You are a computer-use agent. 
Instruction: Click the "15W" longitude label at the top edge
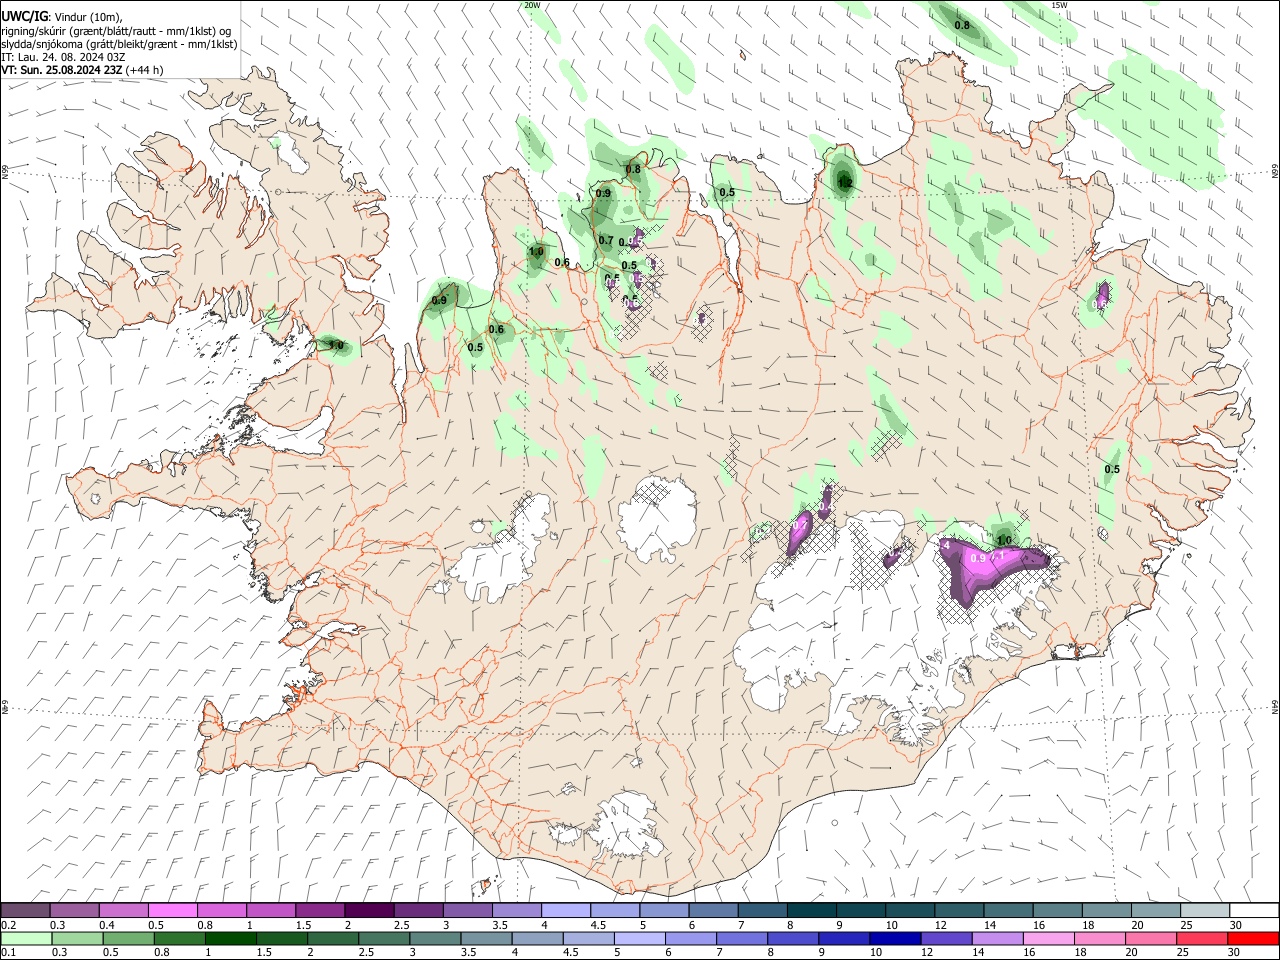[1059, 5]
